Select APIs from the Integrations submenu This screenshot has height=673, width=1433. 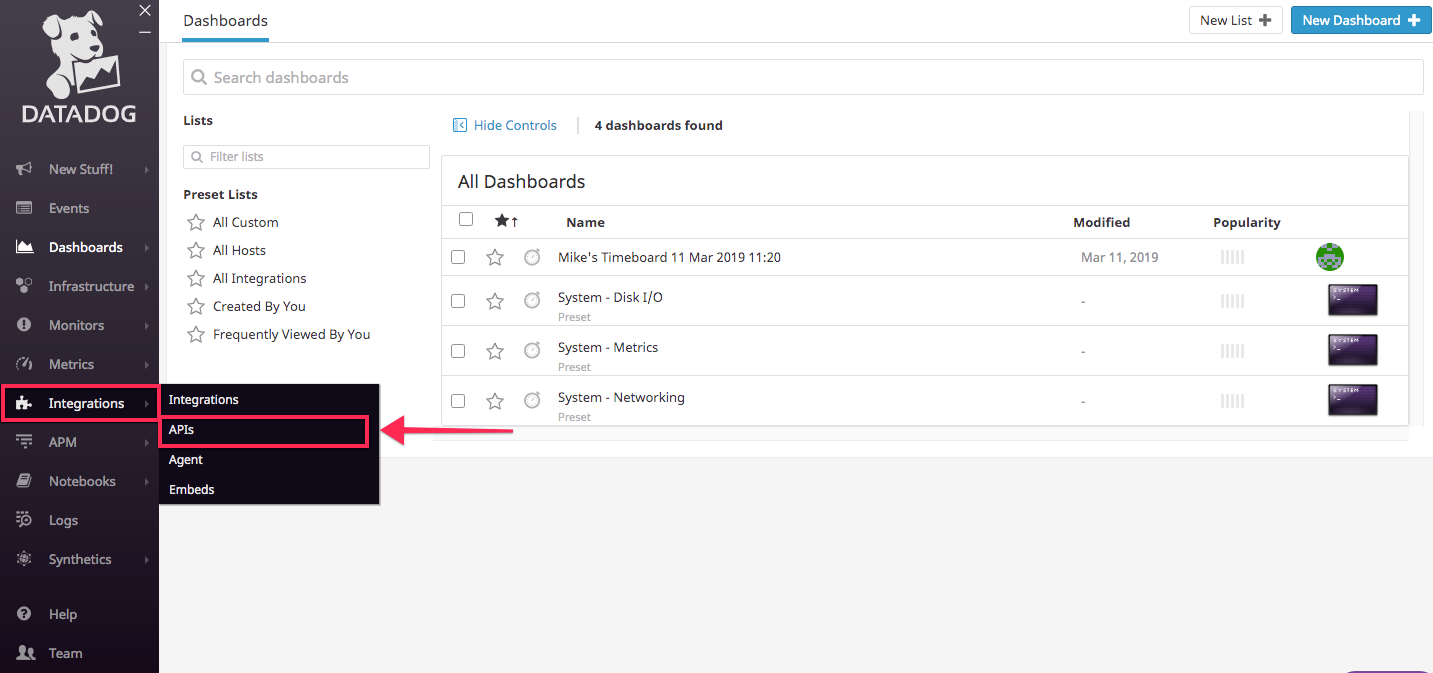[263, 429]
